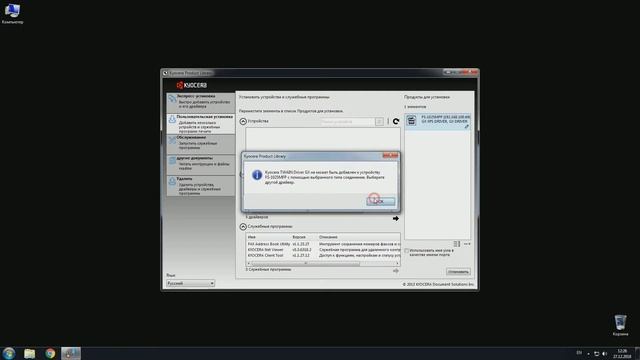
Task: Open the Express install section in sidebar
Action: point(200,102)
